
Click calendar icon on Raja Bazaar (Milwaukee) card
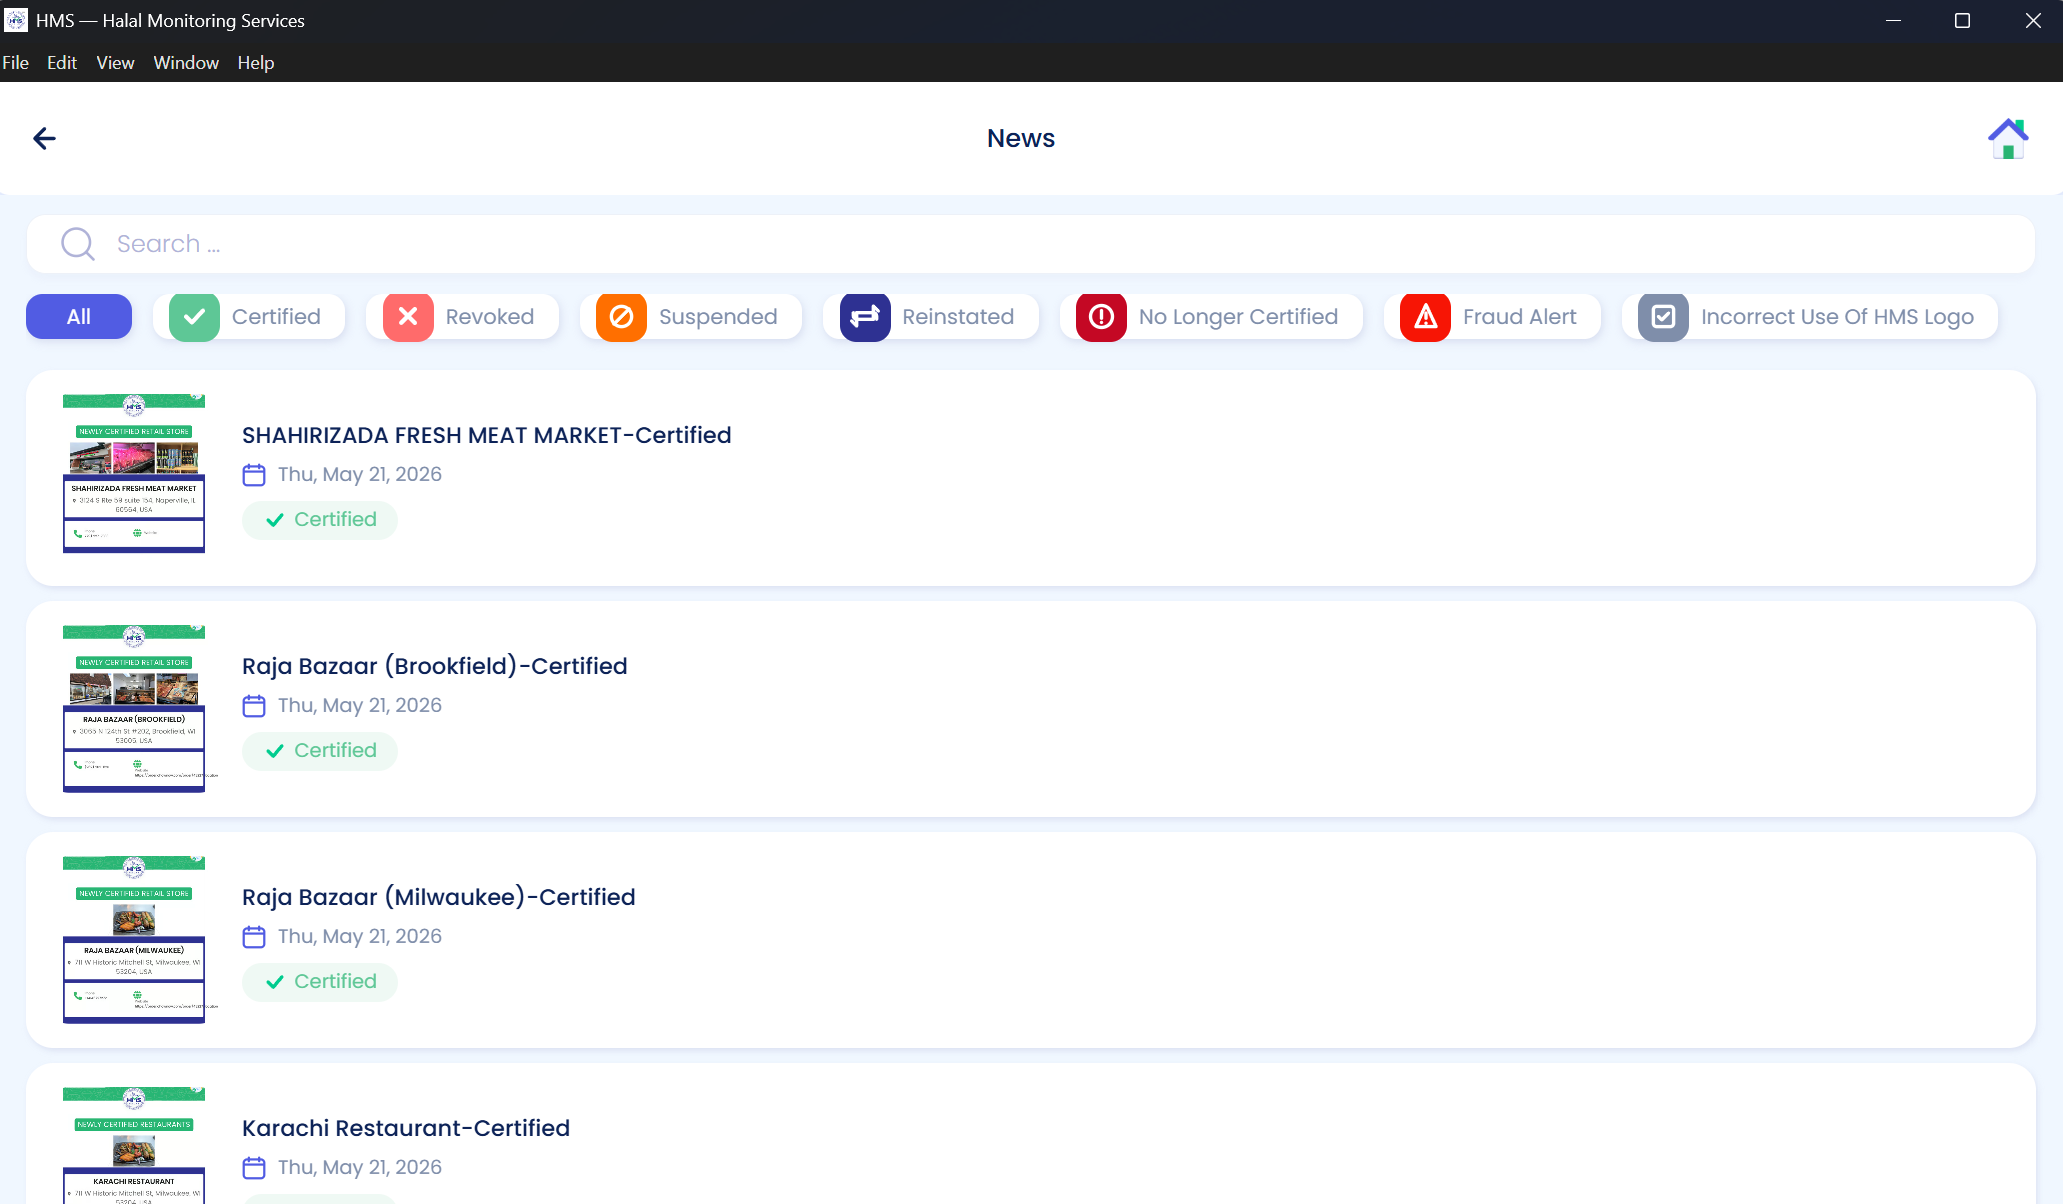254,937
